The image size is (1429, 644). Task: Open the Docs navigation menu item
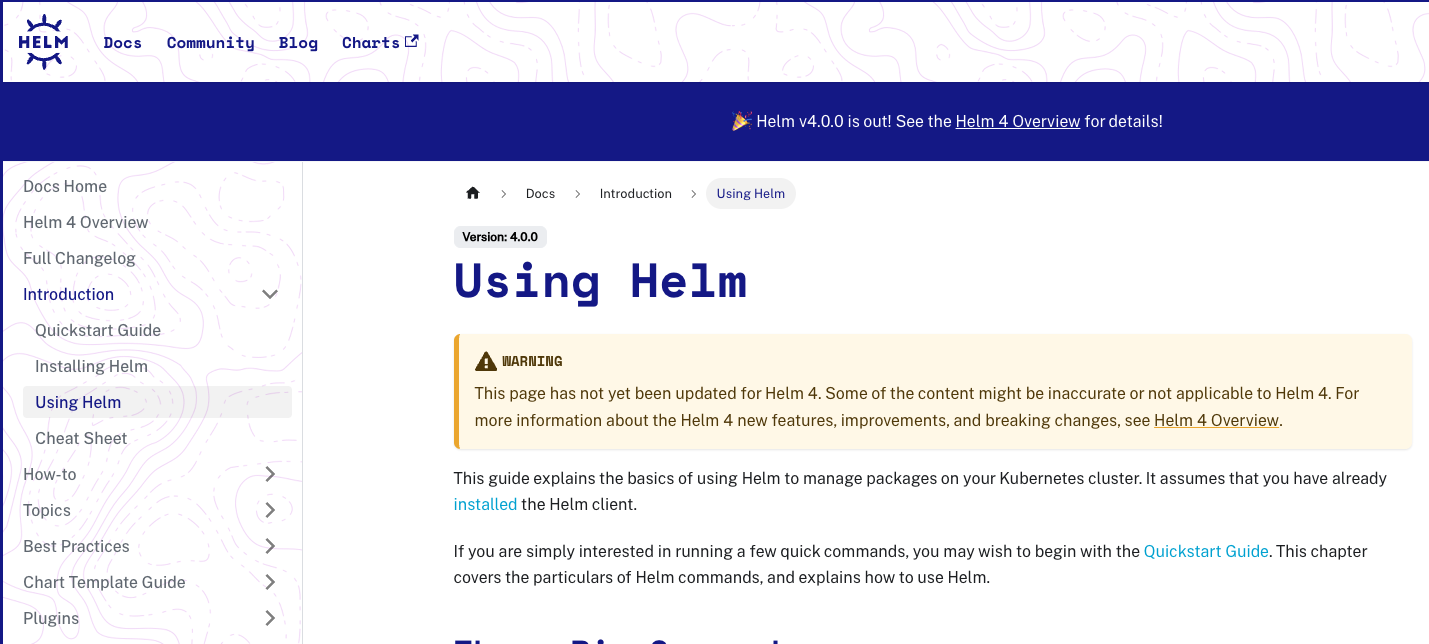tap(123, 43)
